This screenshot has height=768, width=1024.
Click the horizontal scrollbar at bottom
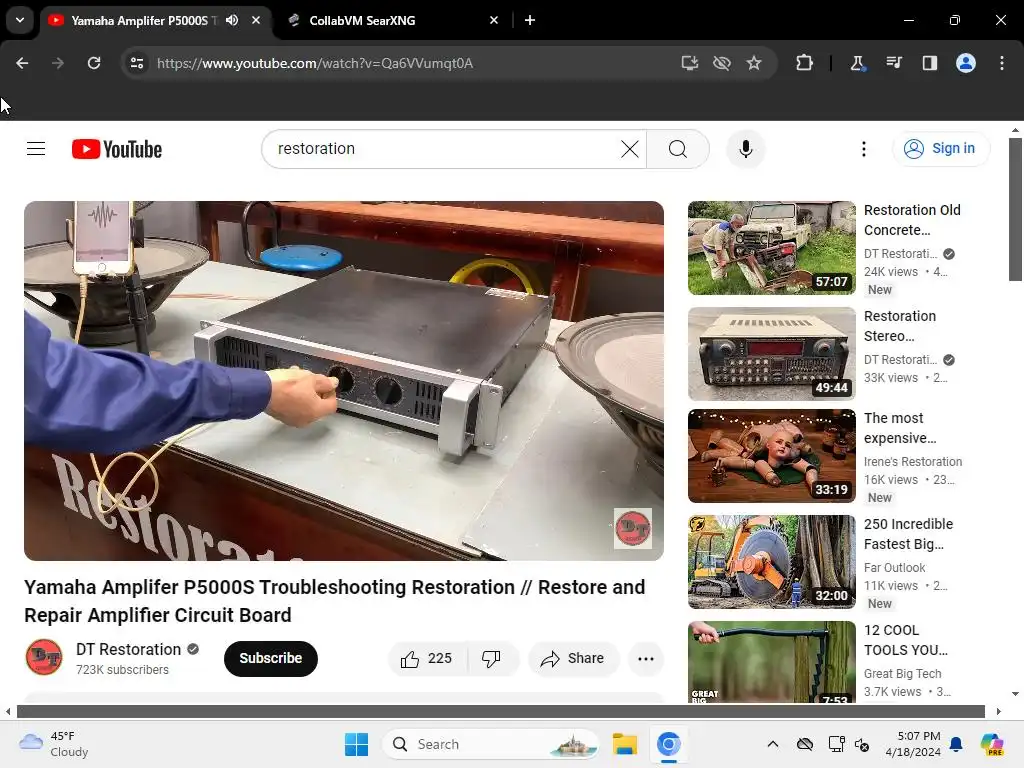(x=501, y=711)
